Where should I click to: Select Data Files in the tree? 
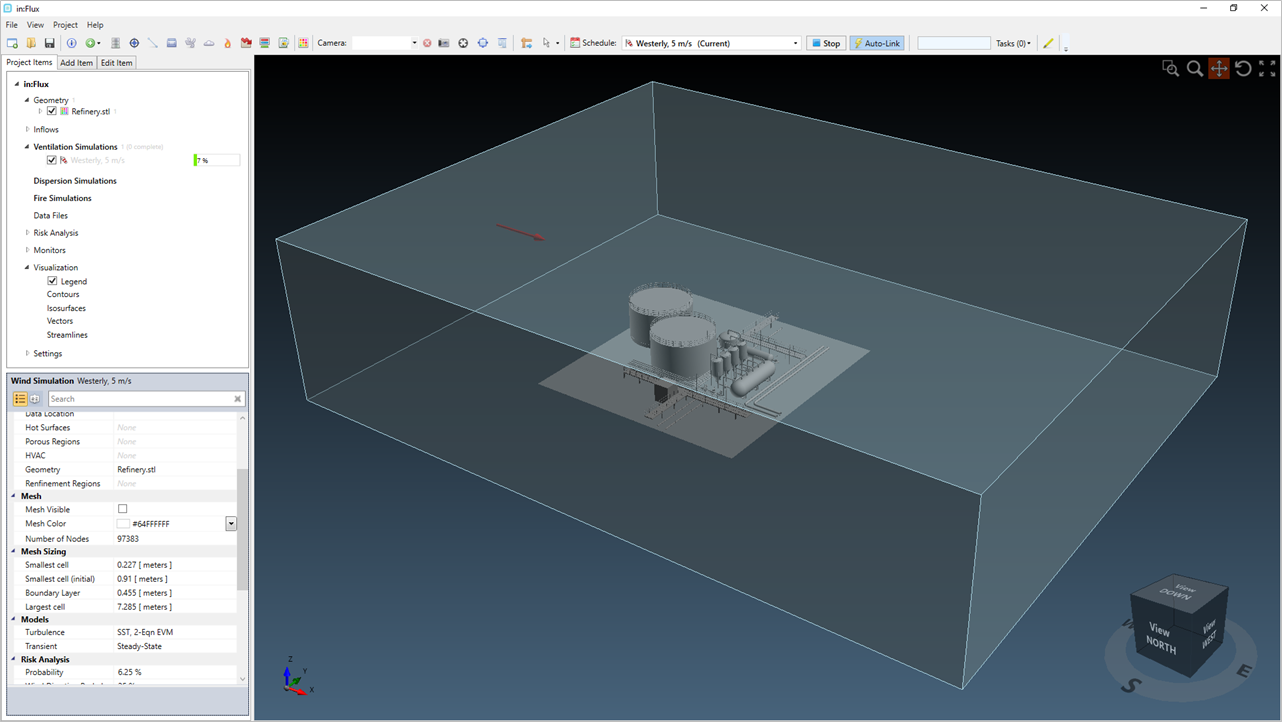(x=51, y=215)
